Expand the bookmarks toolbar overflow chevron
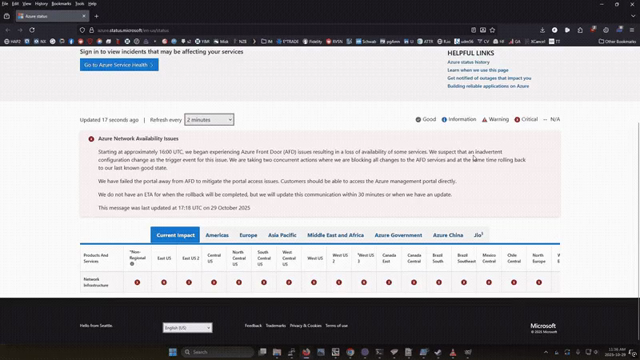This screenshot has height=360, width=640. pos(254,41)
